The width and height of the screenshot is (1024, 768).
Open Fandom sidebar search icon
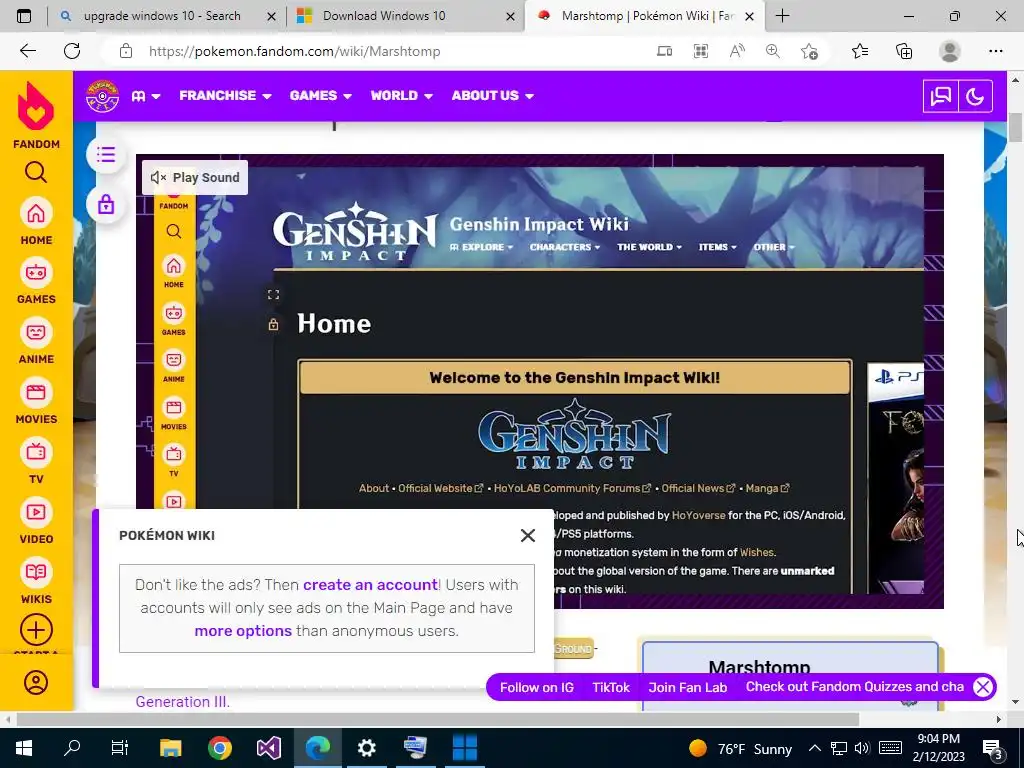pyautogui.click(x=36, y=172)
